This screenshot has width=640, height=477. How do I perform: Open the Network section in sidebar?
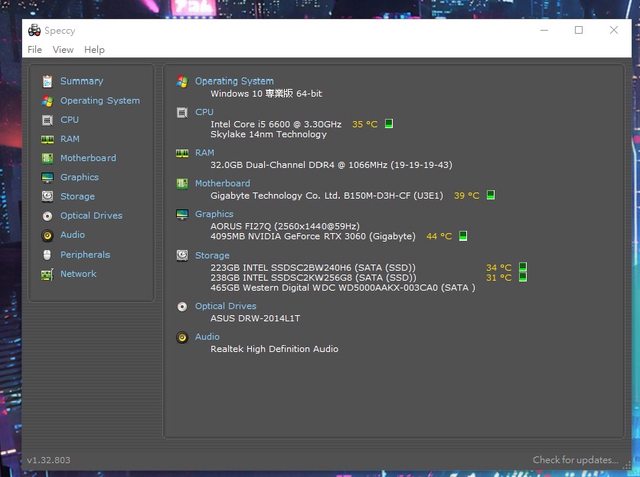[78, 274]
